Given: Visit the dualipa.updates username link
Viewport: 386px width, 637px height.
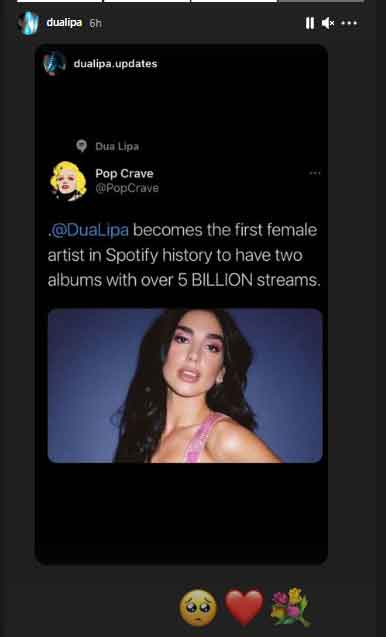Looking at the screenshot, I should click(x=115, y=64).
